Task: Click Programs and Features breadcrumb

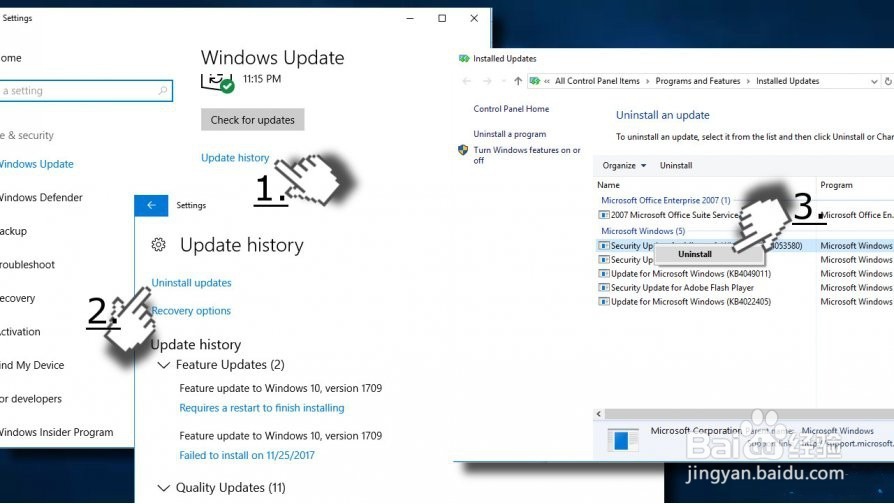Action: click(x=698, y=82)
